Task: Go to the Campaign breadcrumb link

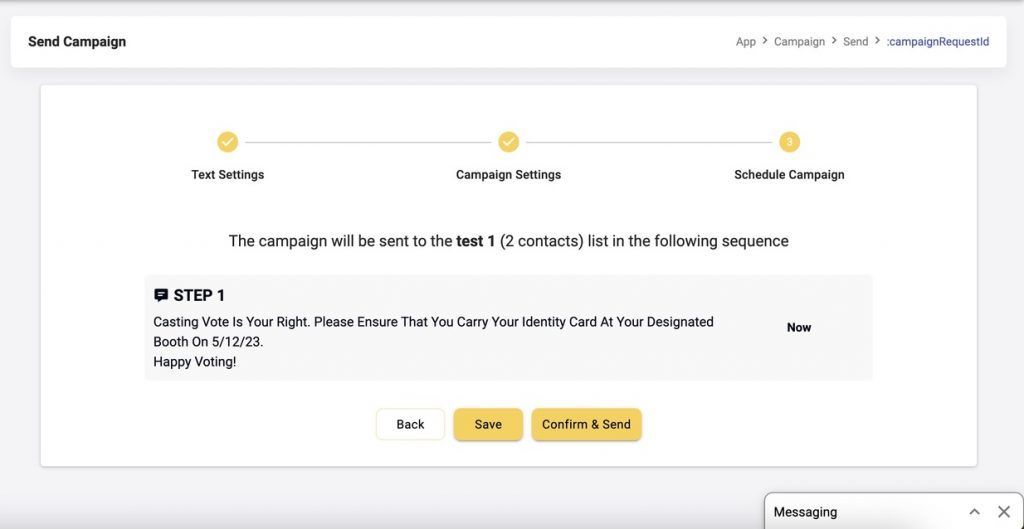Action: pyautogui.click(x=799, y=42)
